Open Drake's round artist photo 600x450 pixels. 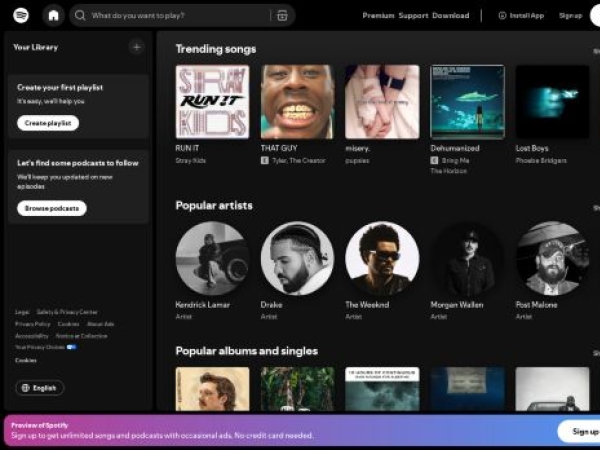[x=297, y=258]
